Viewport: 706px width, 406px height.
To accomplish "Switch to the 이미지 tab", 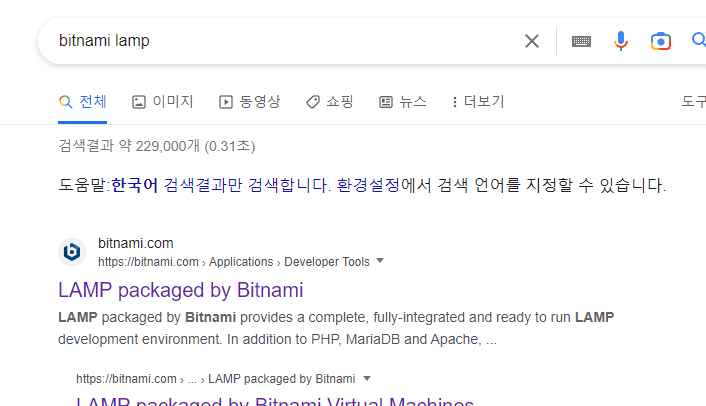I will [x=163, y=102].
